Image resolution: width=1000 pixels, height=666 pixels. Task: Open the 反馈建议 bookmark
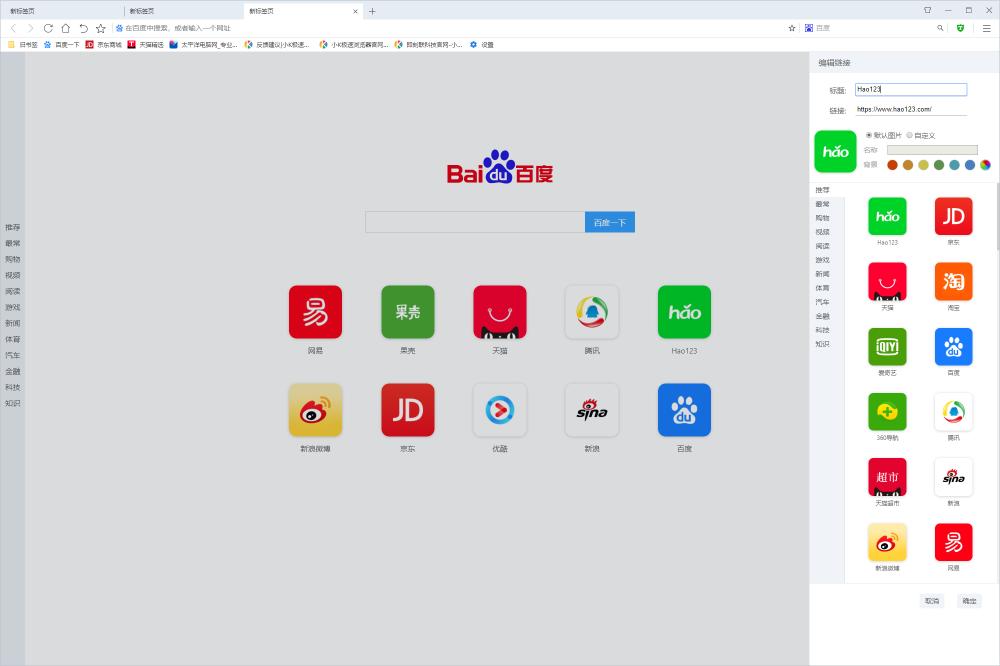point(277,45)
